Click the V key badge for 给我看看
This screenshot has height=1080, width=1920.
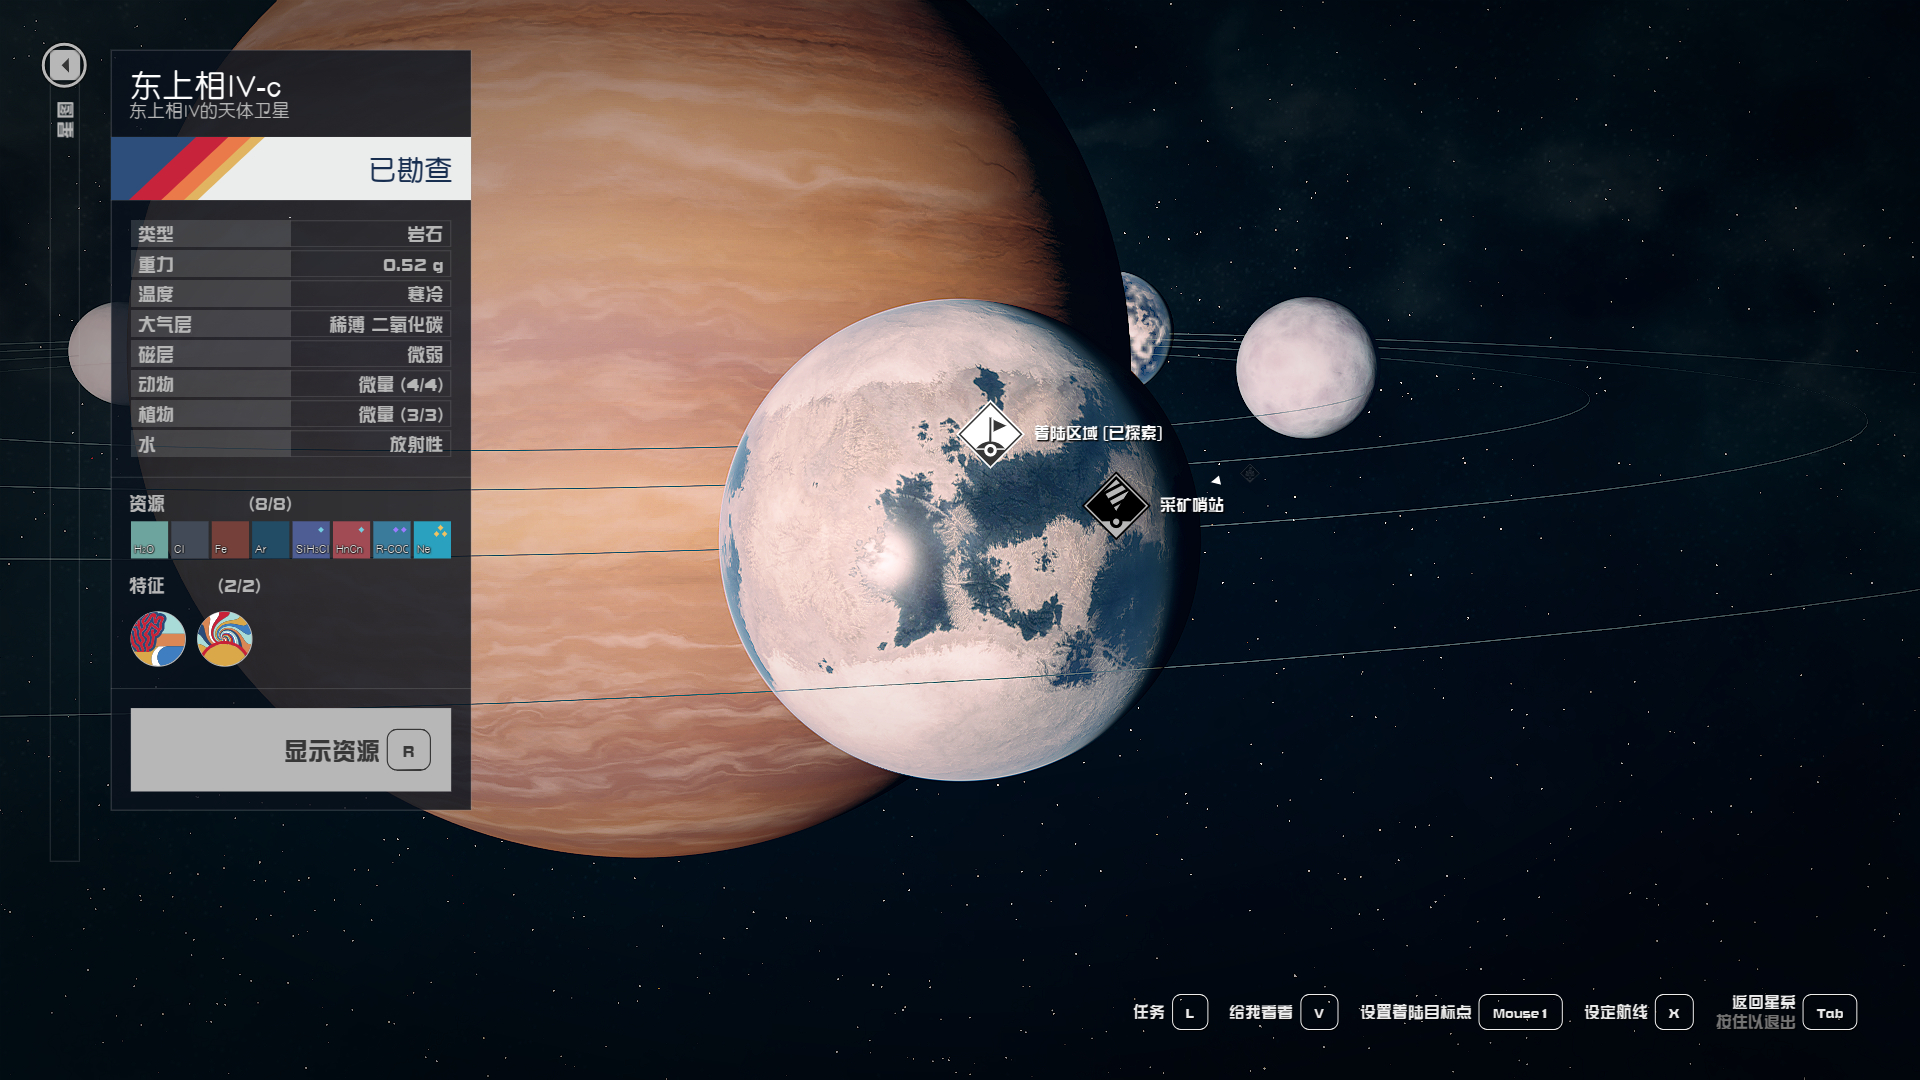[x=1319, y=1012]
